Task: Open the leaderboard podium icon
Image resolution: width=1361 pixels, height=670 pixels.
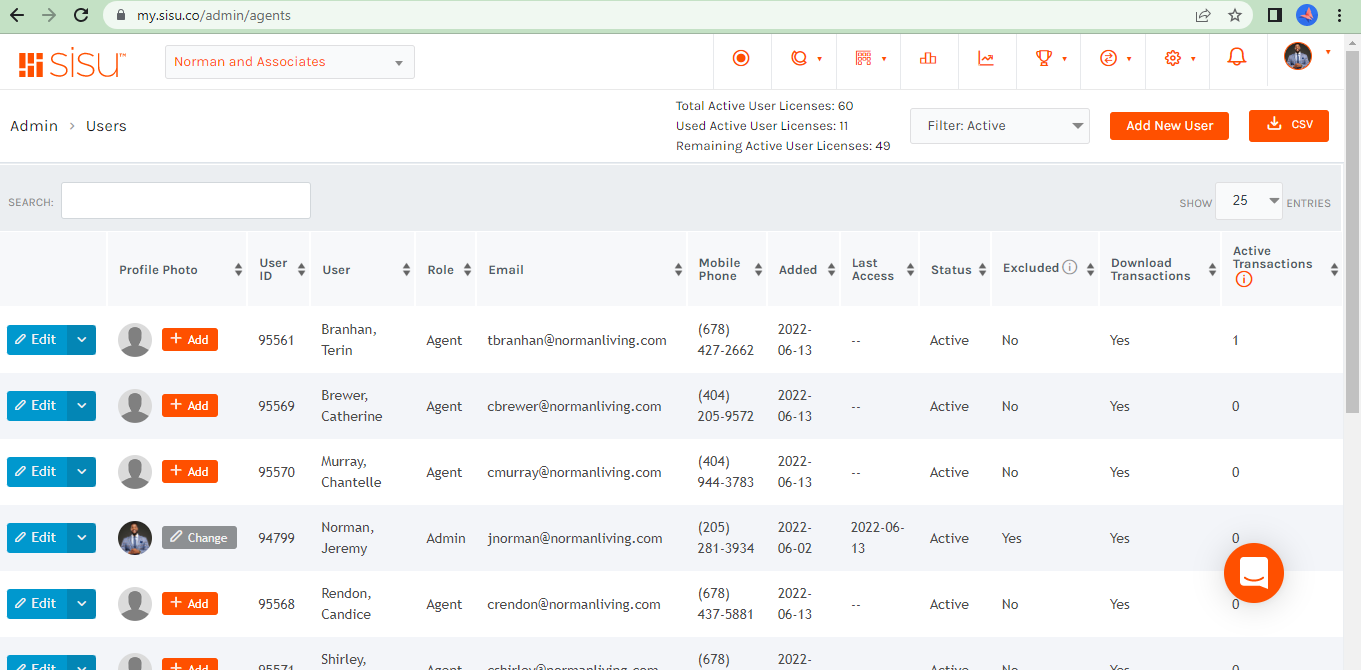Action: point(928,58)
